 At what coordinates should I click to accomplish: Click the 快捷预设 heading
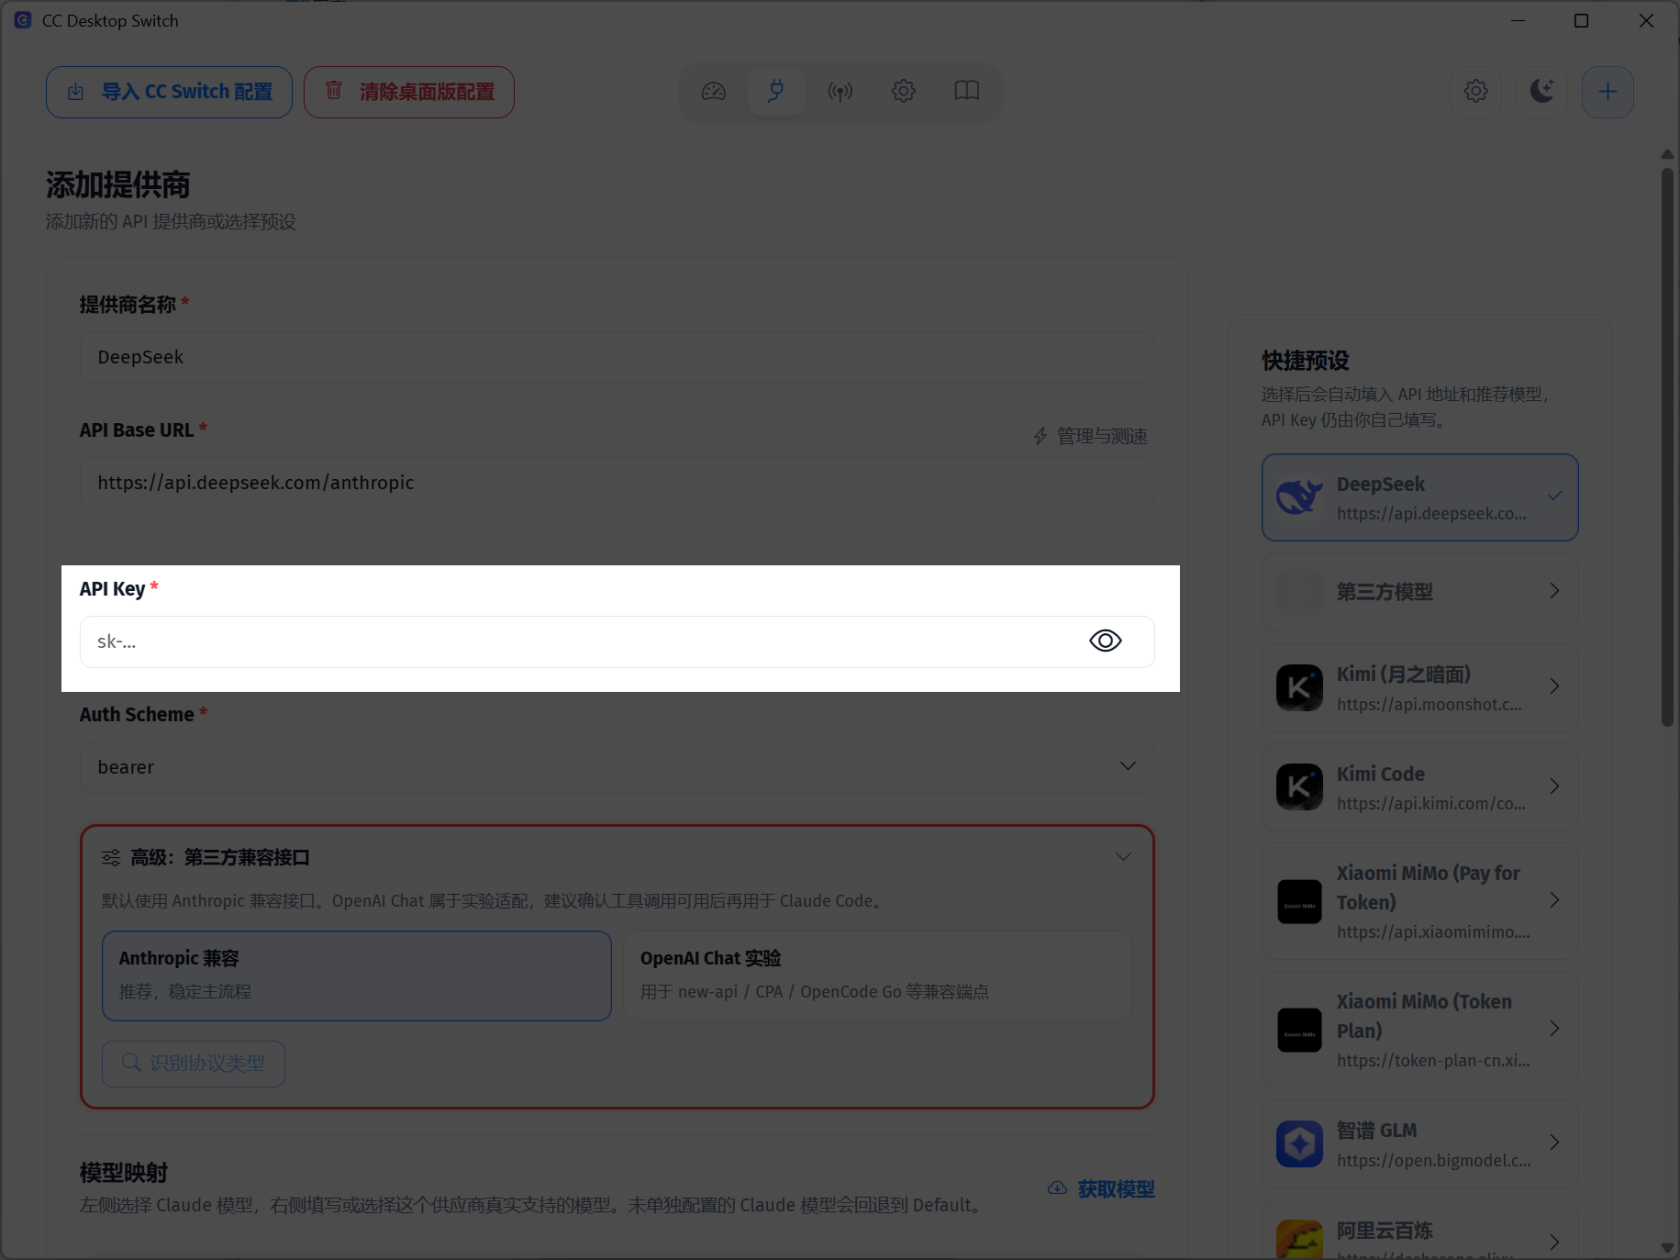pos(1305,361)
